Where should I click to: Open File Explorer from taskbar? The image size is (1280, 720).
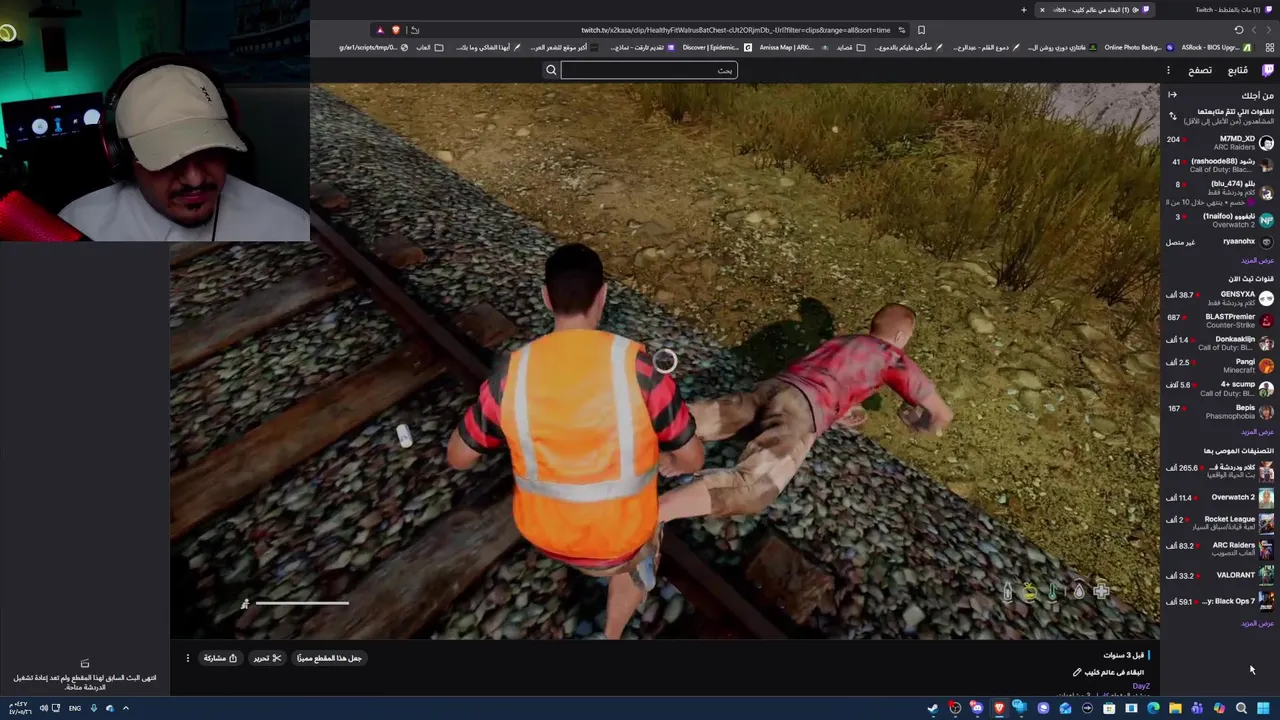coord(1175,709)
